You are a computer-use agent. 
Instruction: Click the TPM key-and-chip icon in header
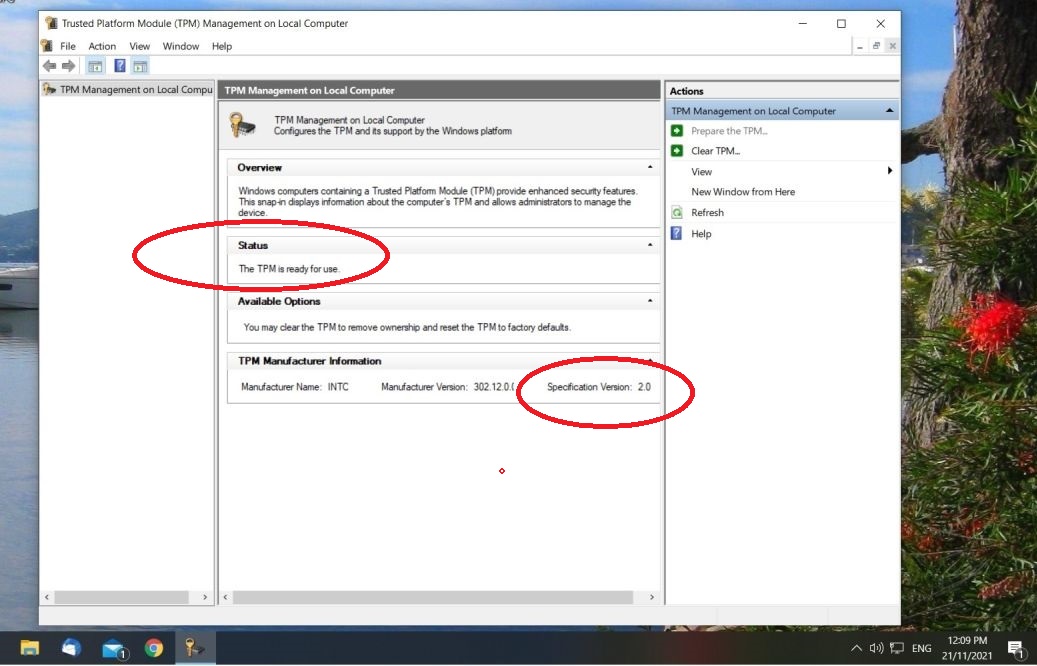tap(242, 125)
